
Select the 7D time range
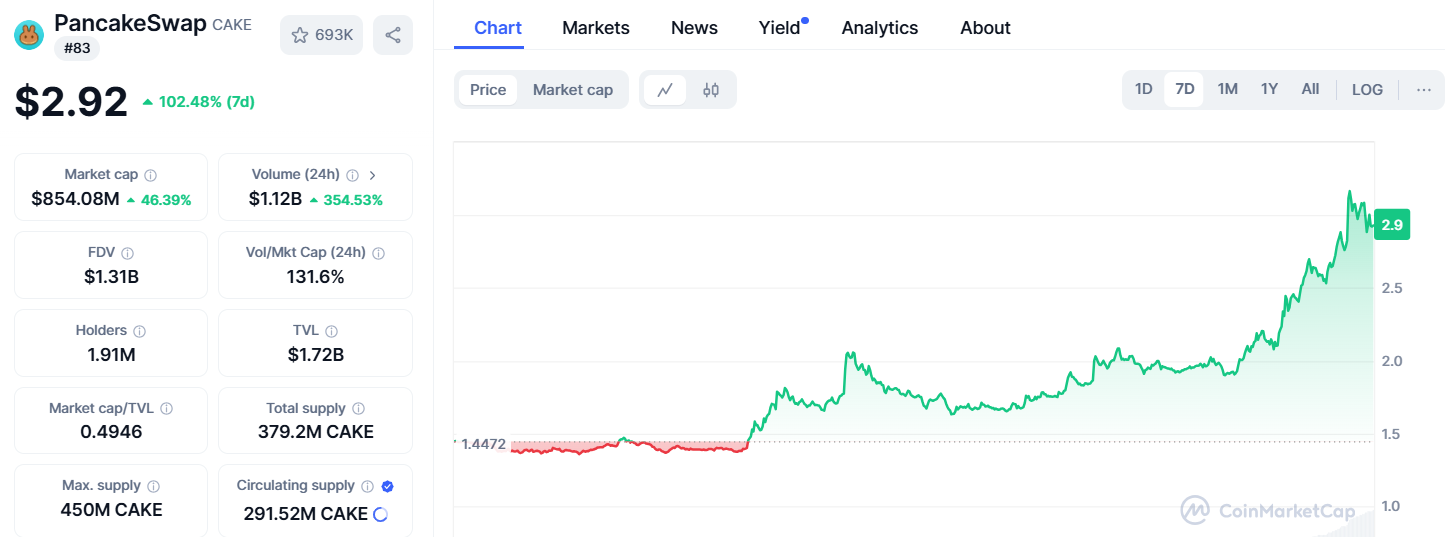click(x=1184, y=89)
